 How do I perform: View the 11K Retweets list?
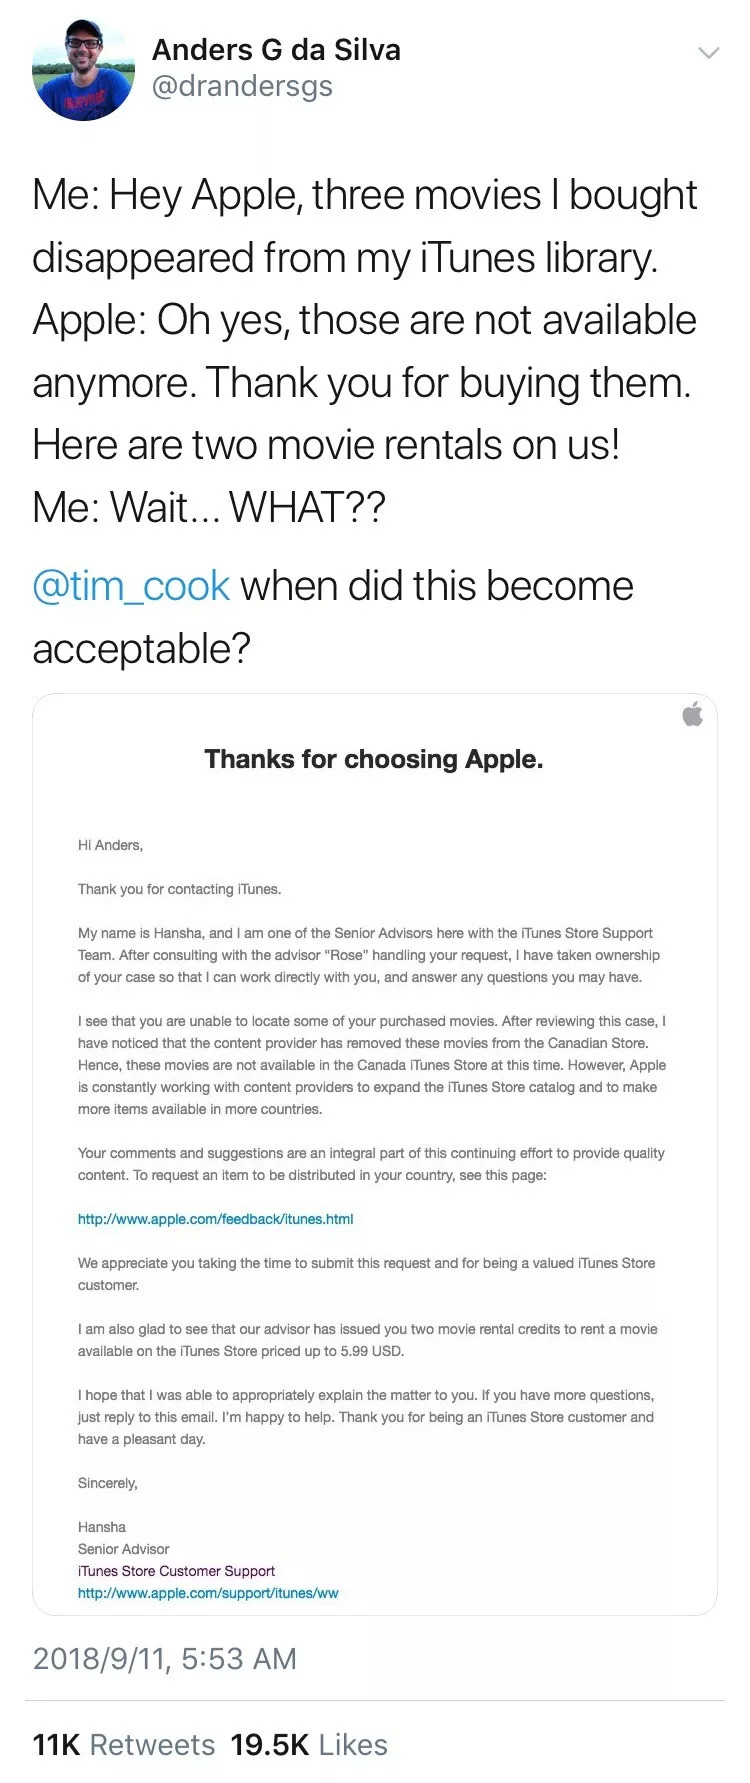tap(124, 1745)
